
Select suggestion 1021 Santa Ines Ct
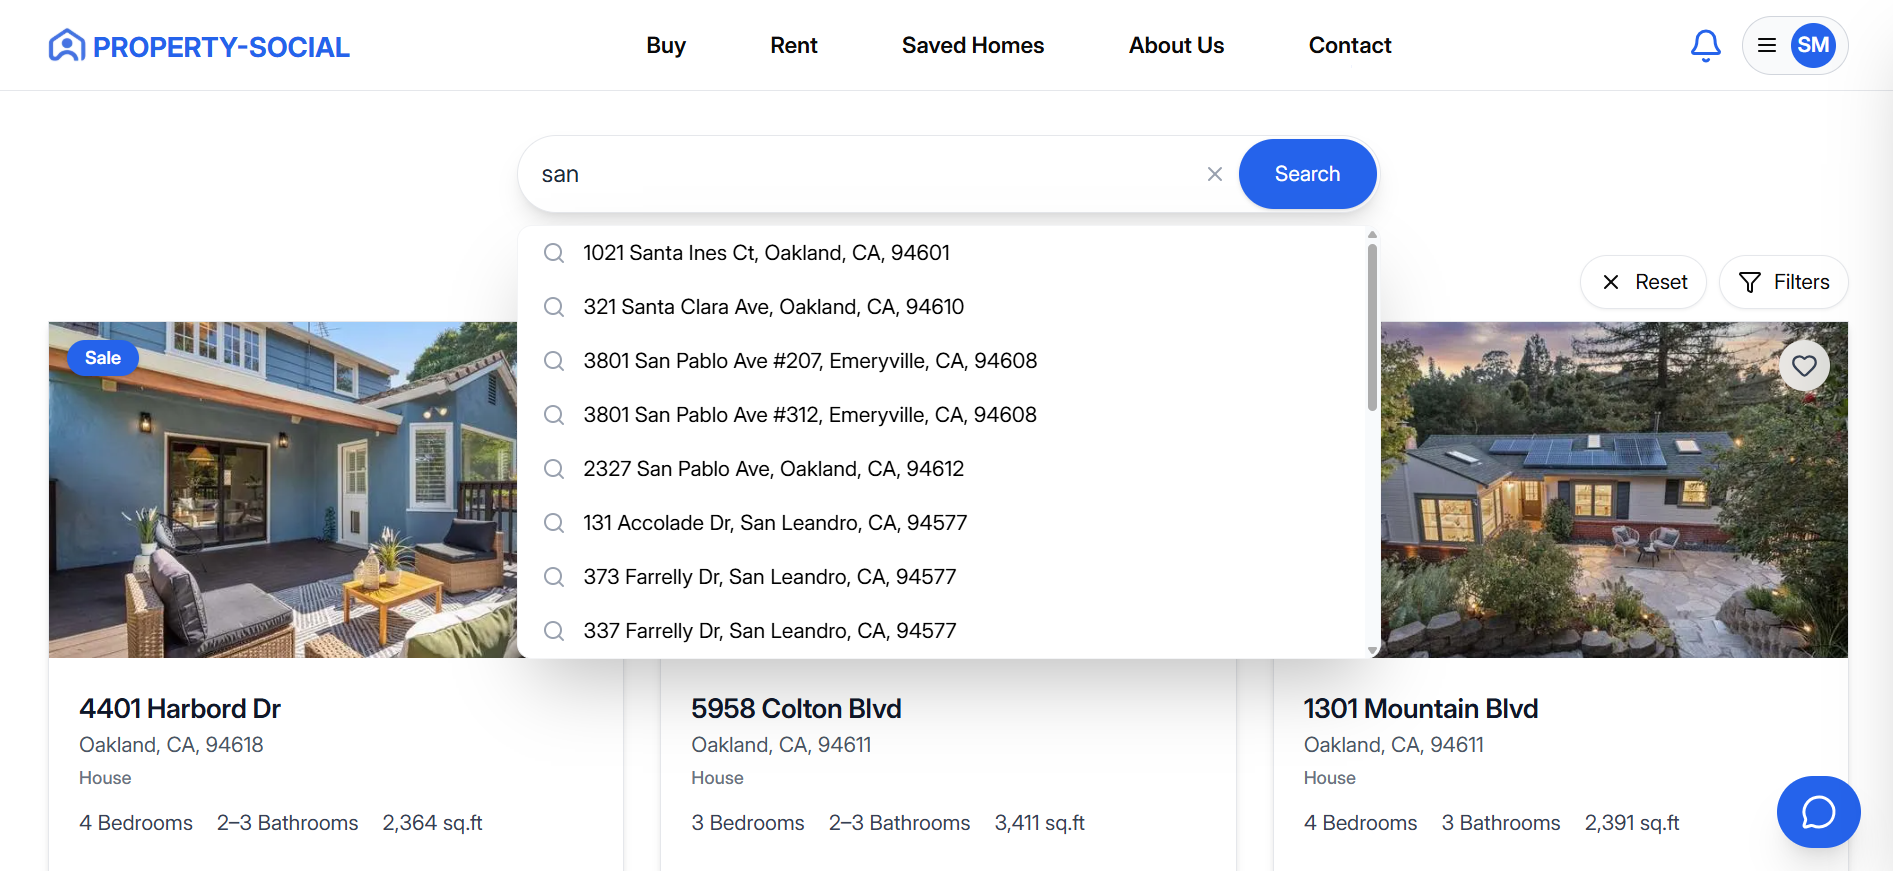(x=766, y=253)
